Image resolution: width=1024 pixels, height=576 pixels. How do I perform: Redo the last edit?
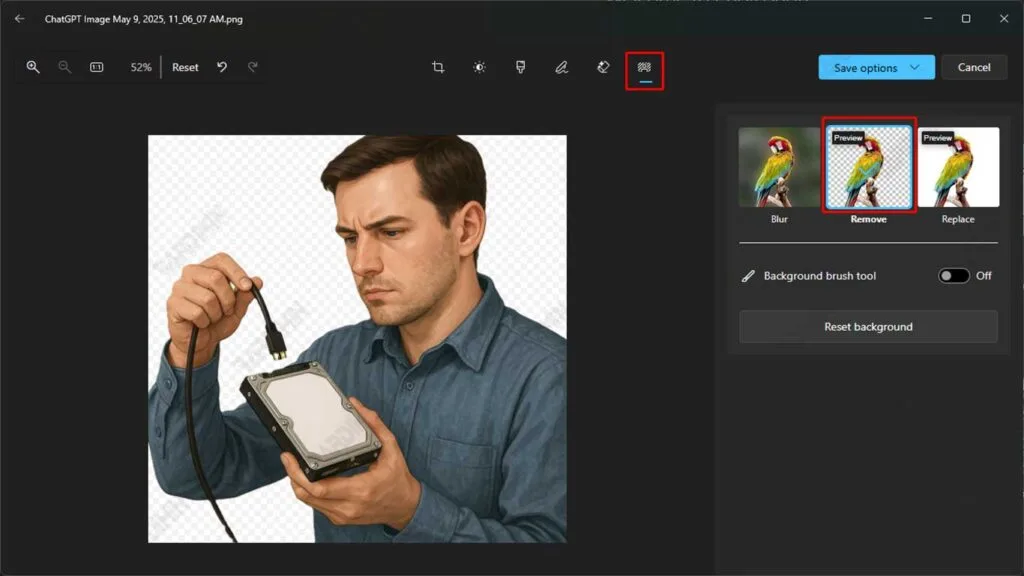tap(253, 67)
